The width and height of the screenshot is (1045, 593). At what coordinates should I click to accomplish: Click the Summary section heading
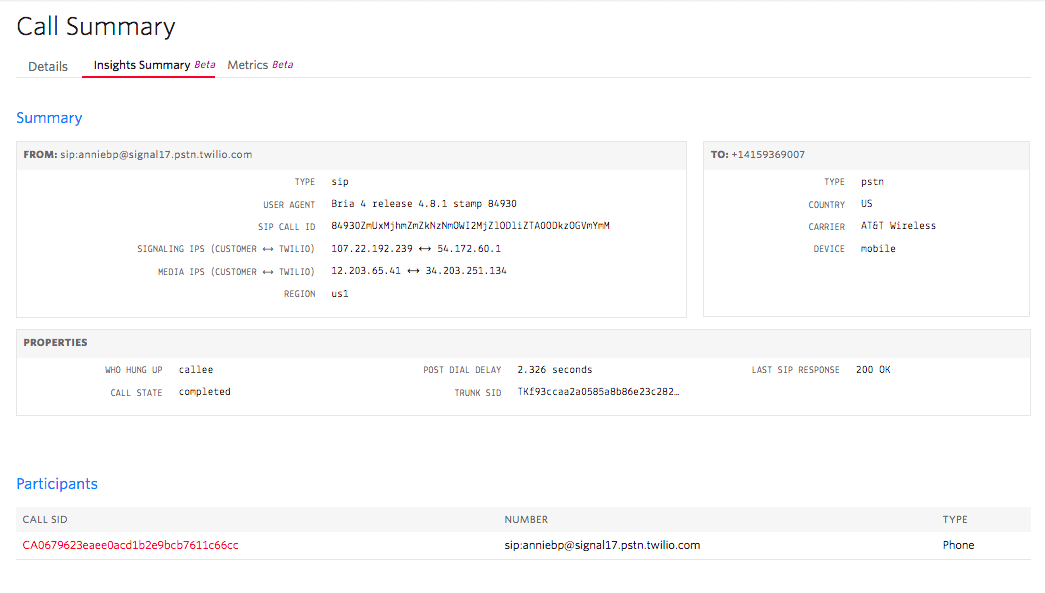pyautogui.click(x=49, y=118)
